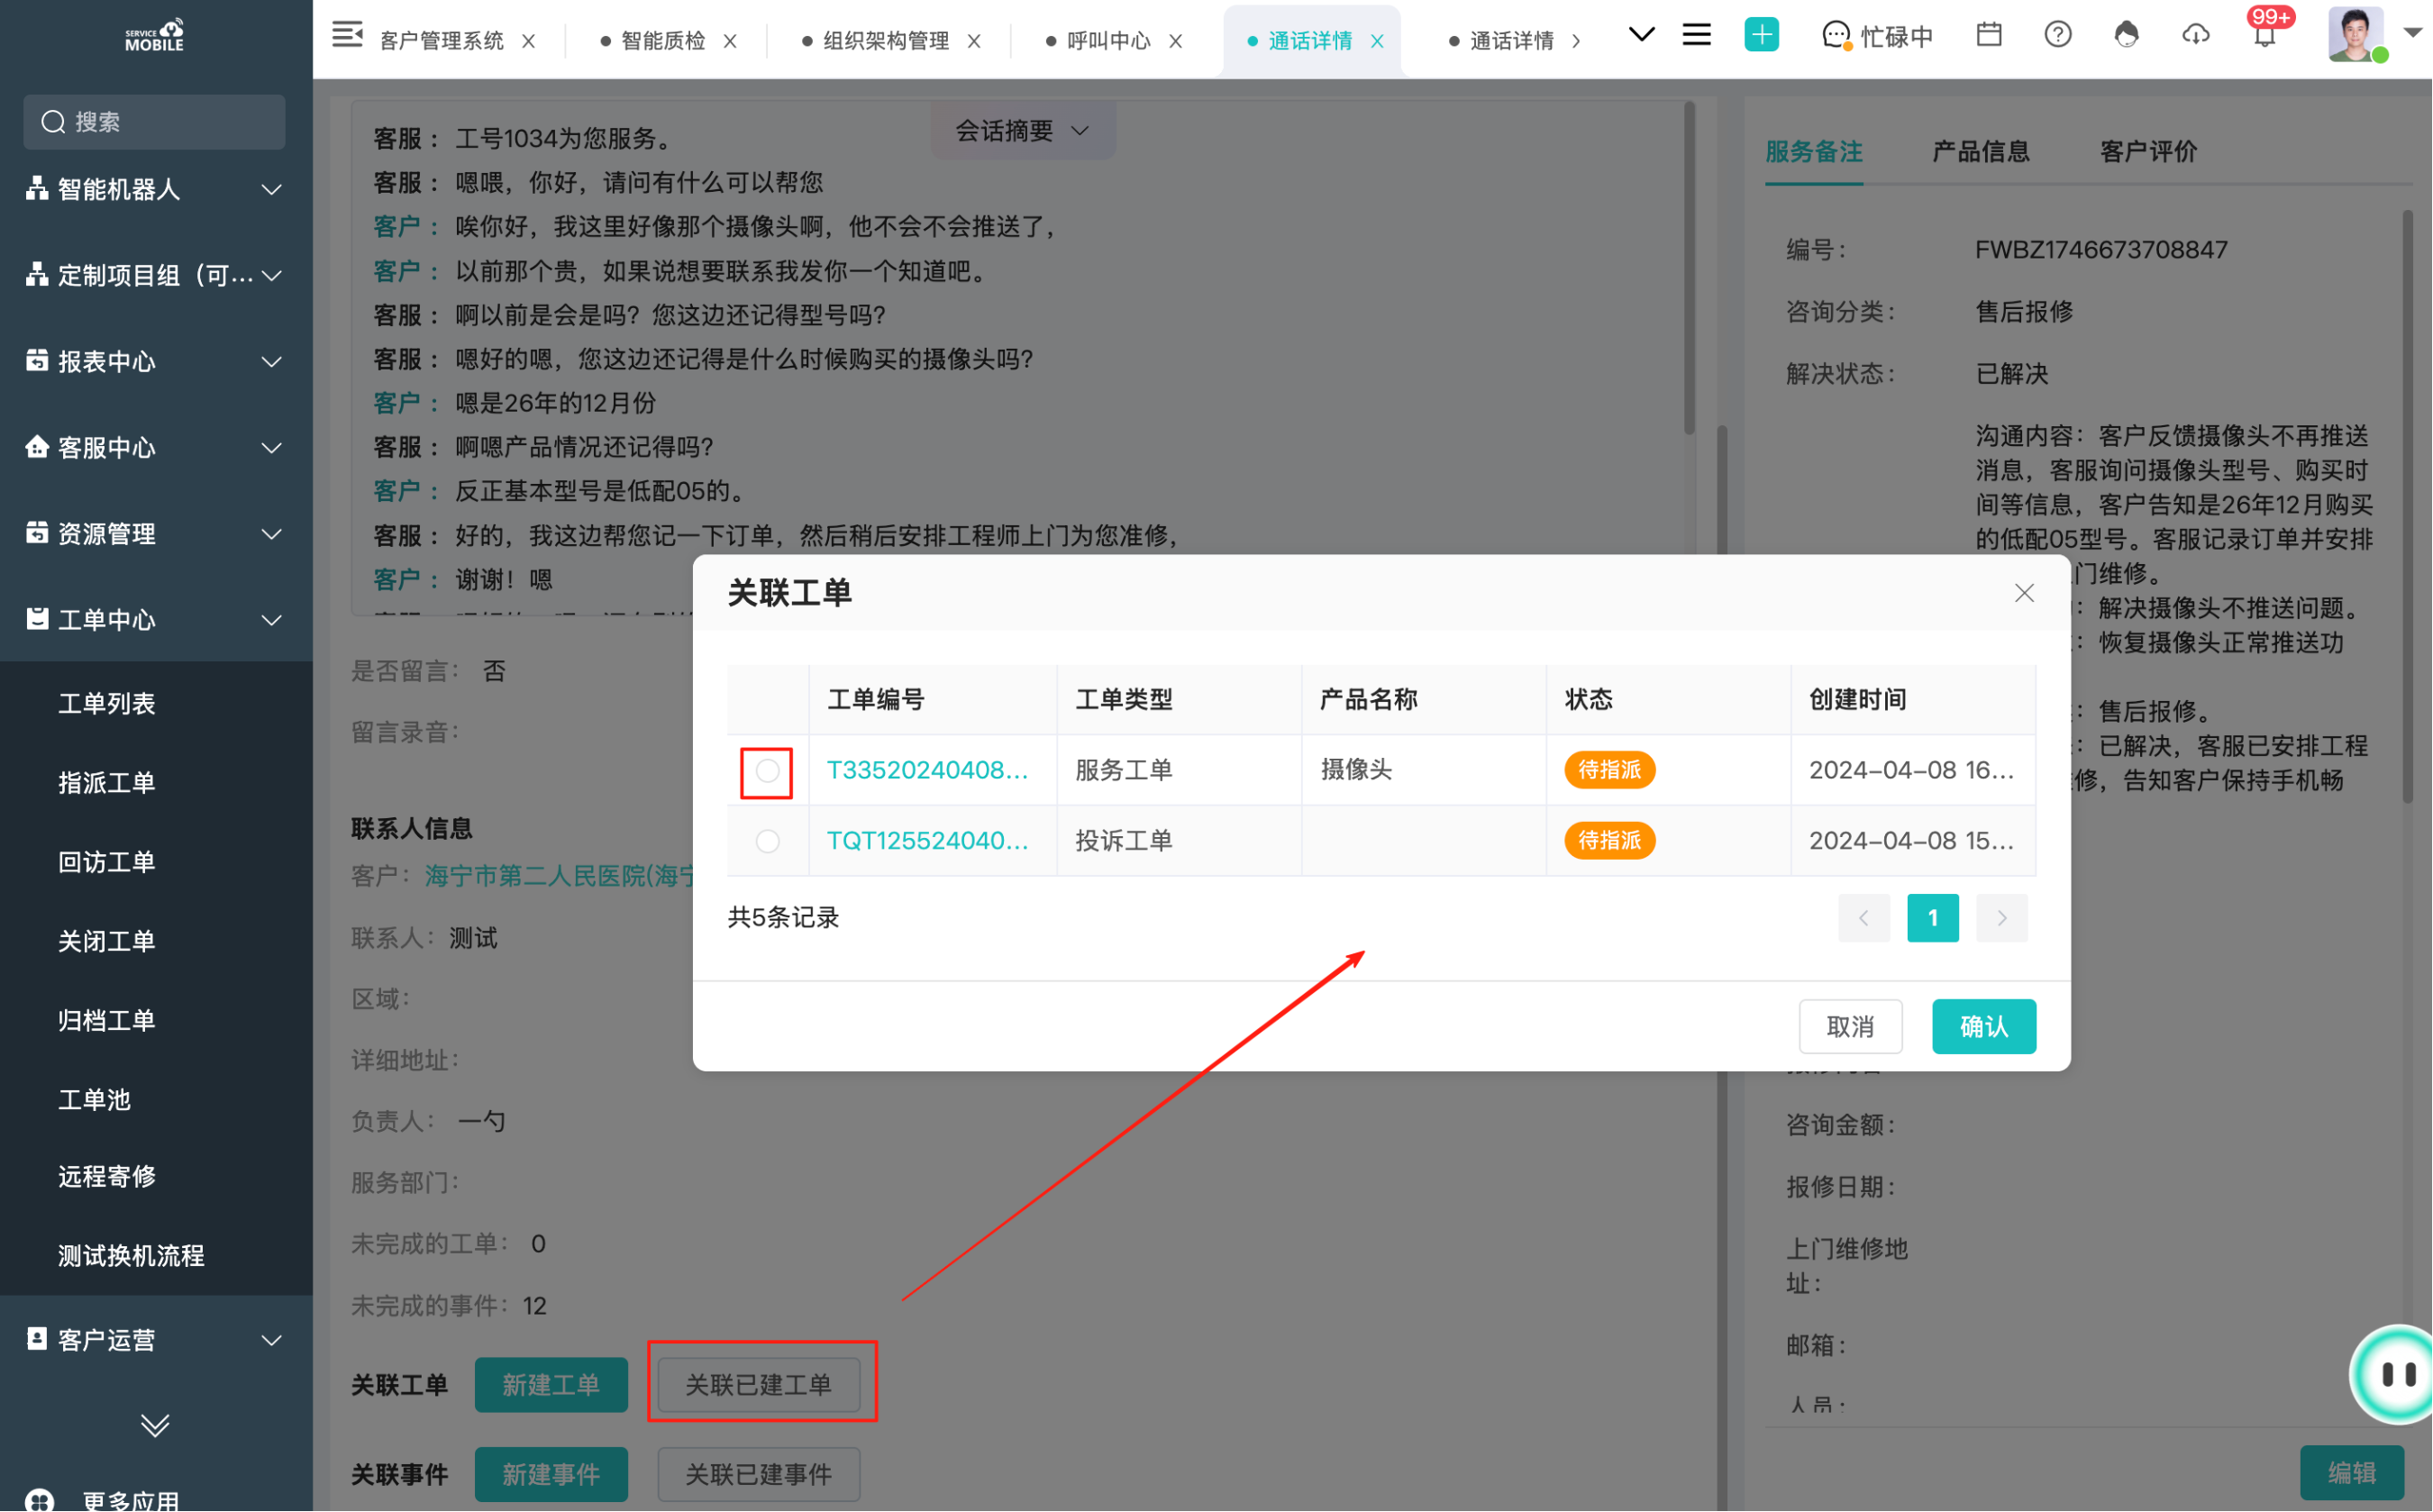The height and width of the screenshot is (1512, 2433).
Task: Click the 确认 button in dialog
Action: (1983, 1026)
